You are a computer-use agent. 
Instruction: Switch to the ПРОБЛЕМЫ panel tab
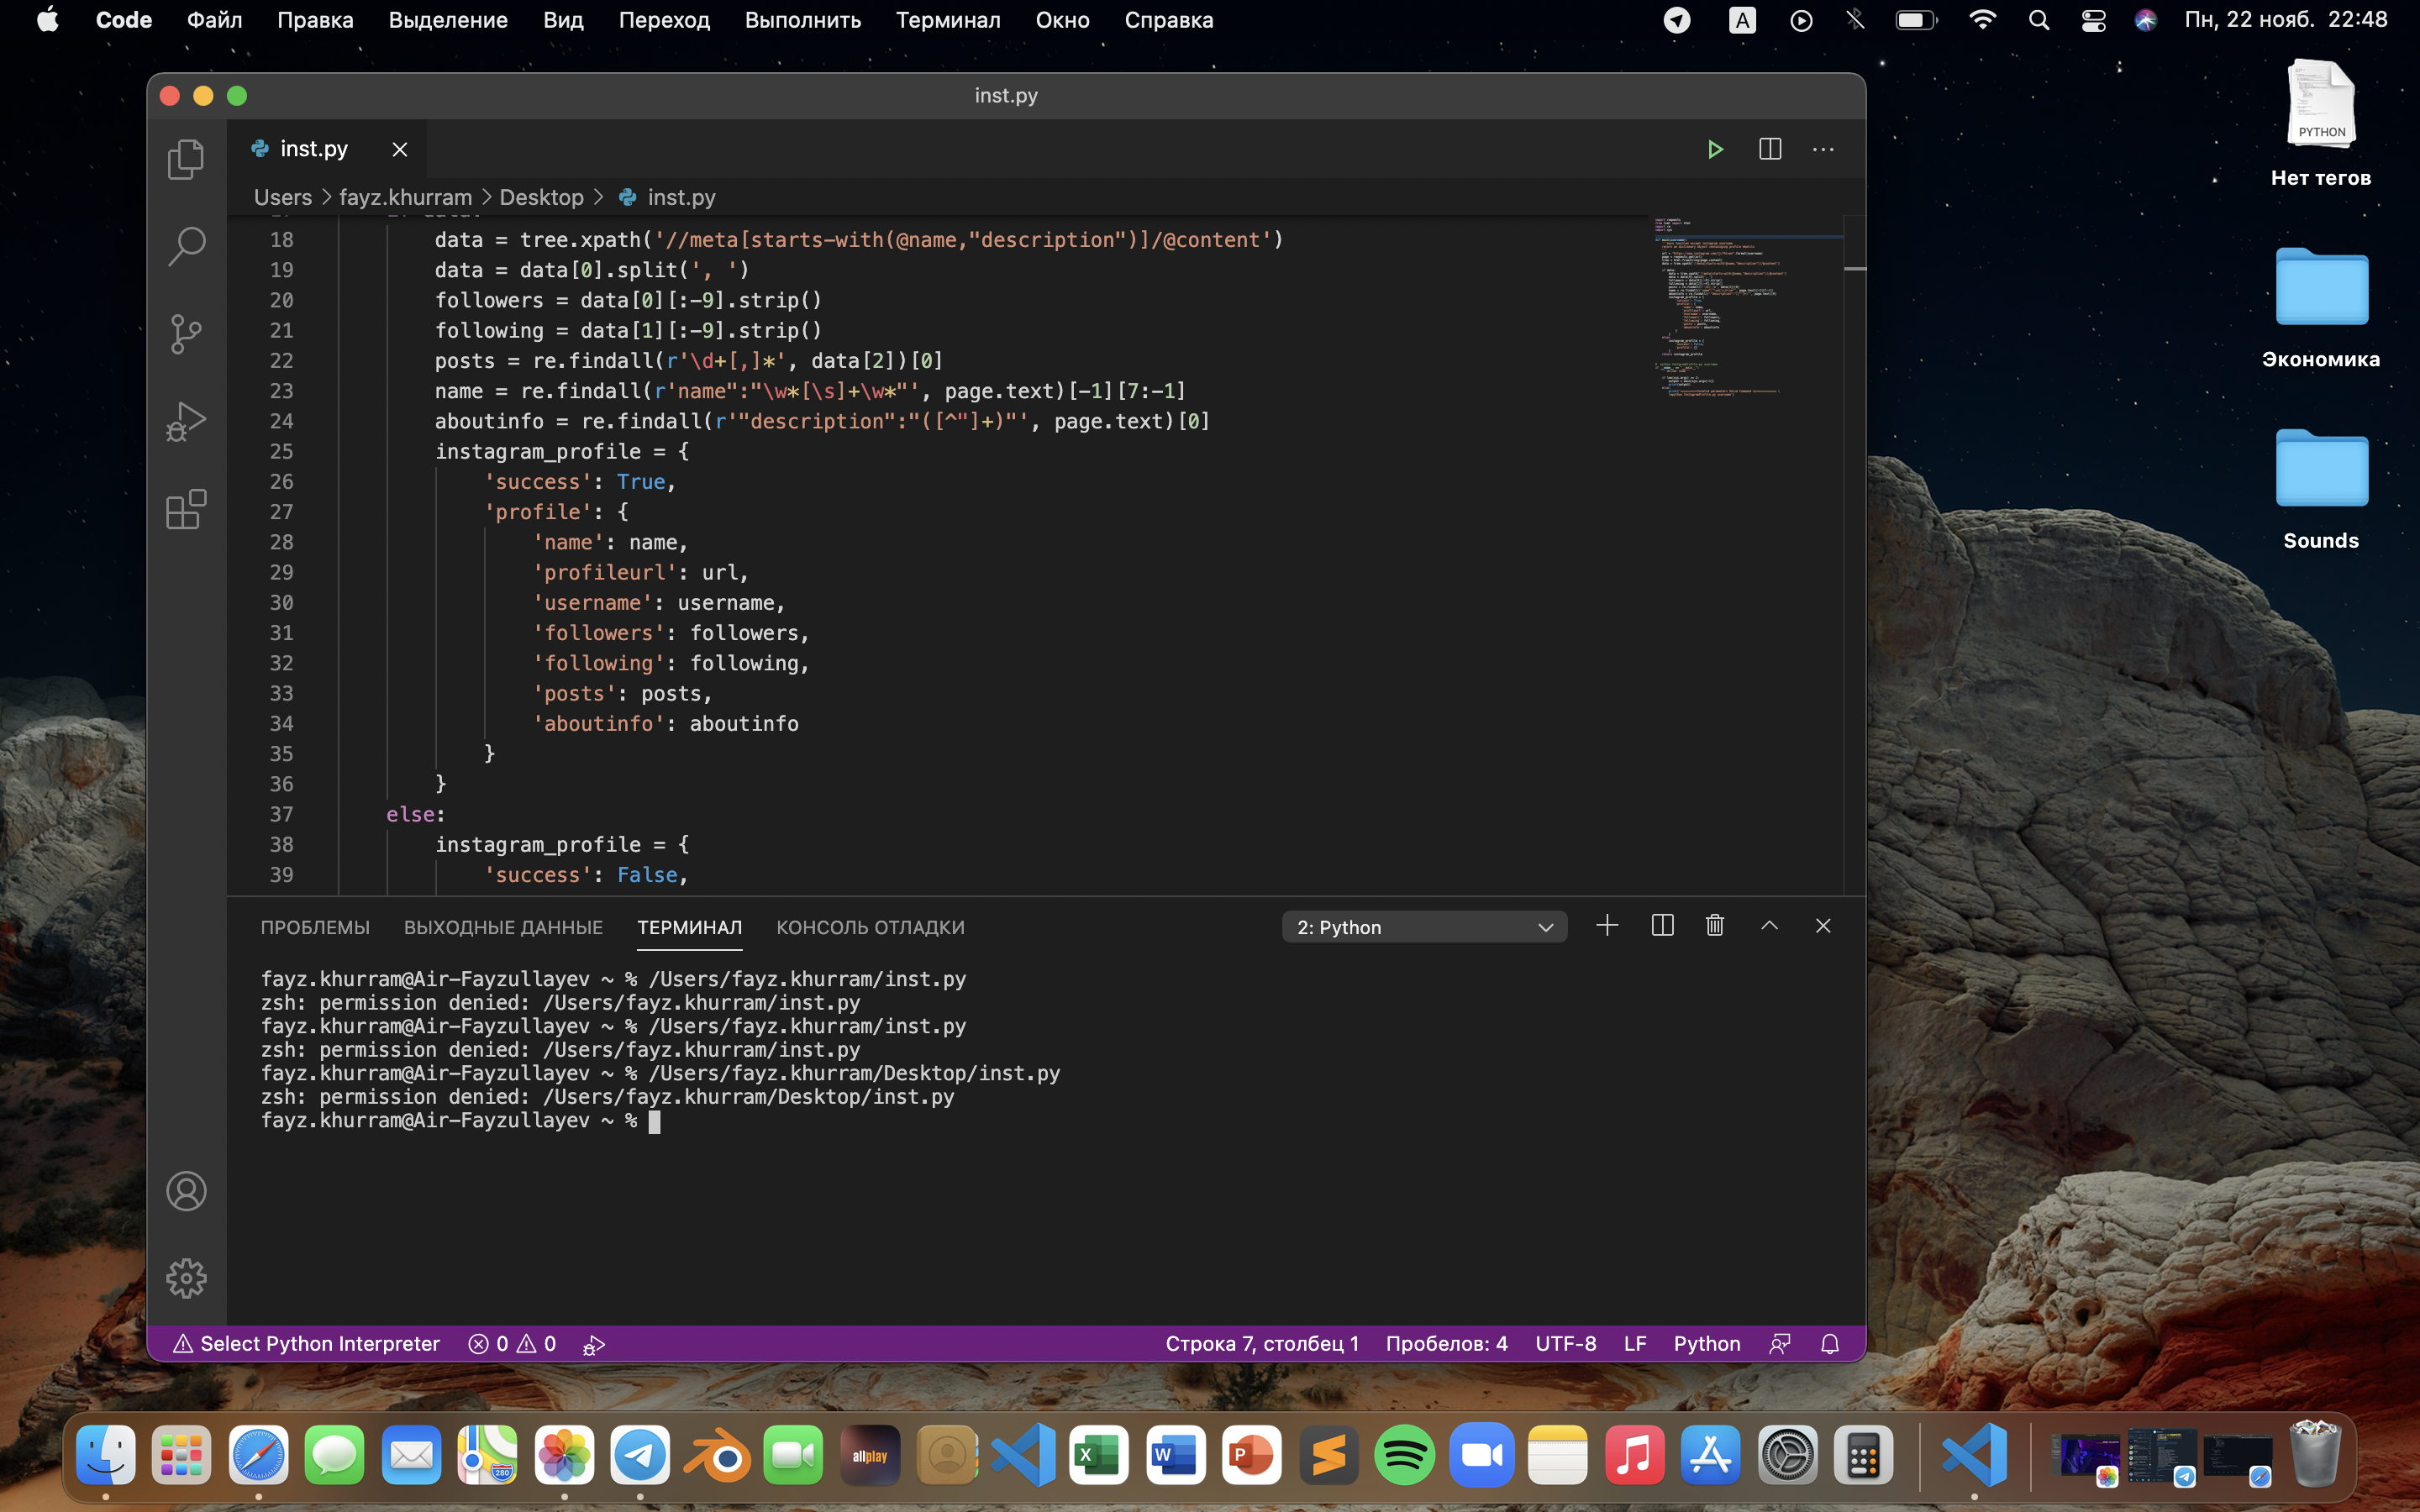coord(315,927)
